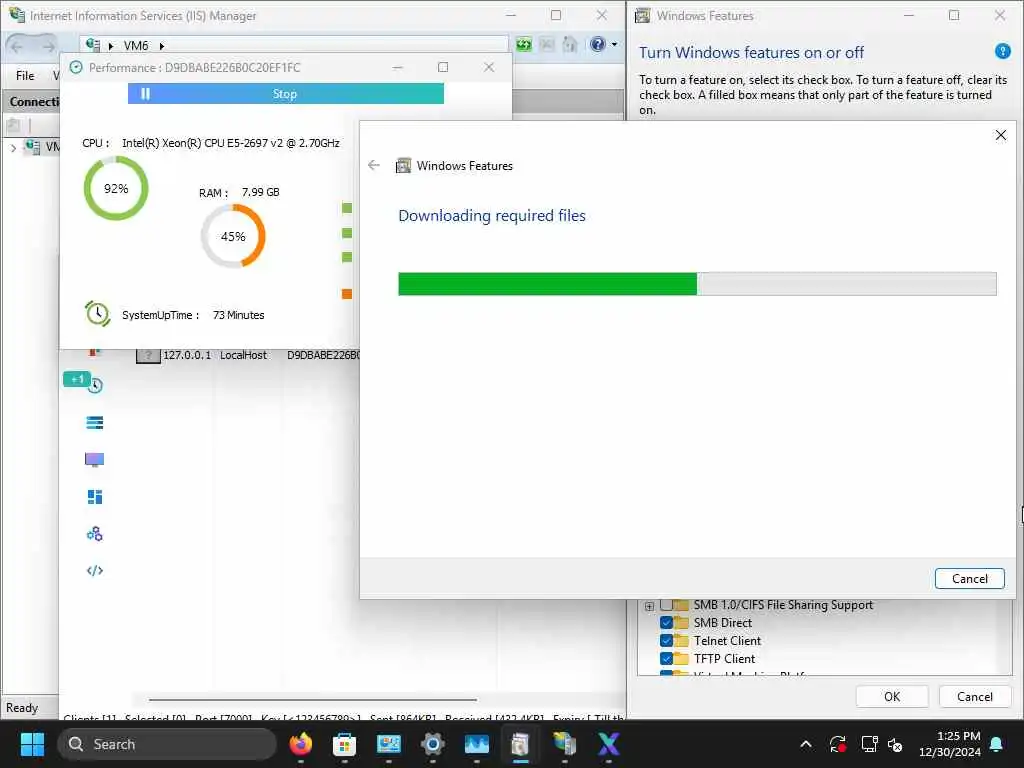This screenshot has height=768, width=1024.
Task: Open the notification bell
Action: click(x=997, y=744)
